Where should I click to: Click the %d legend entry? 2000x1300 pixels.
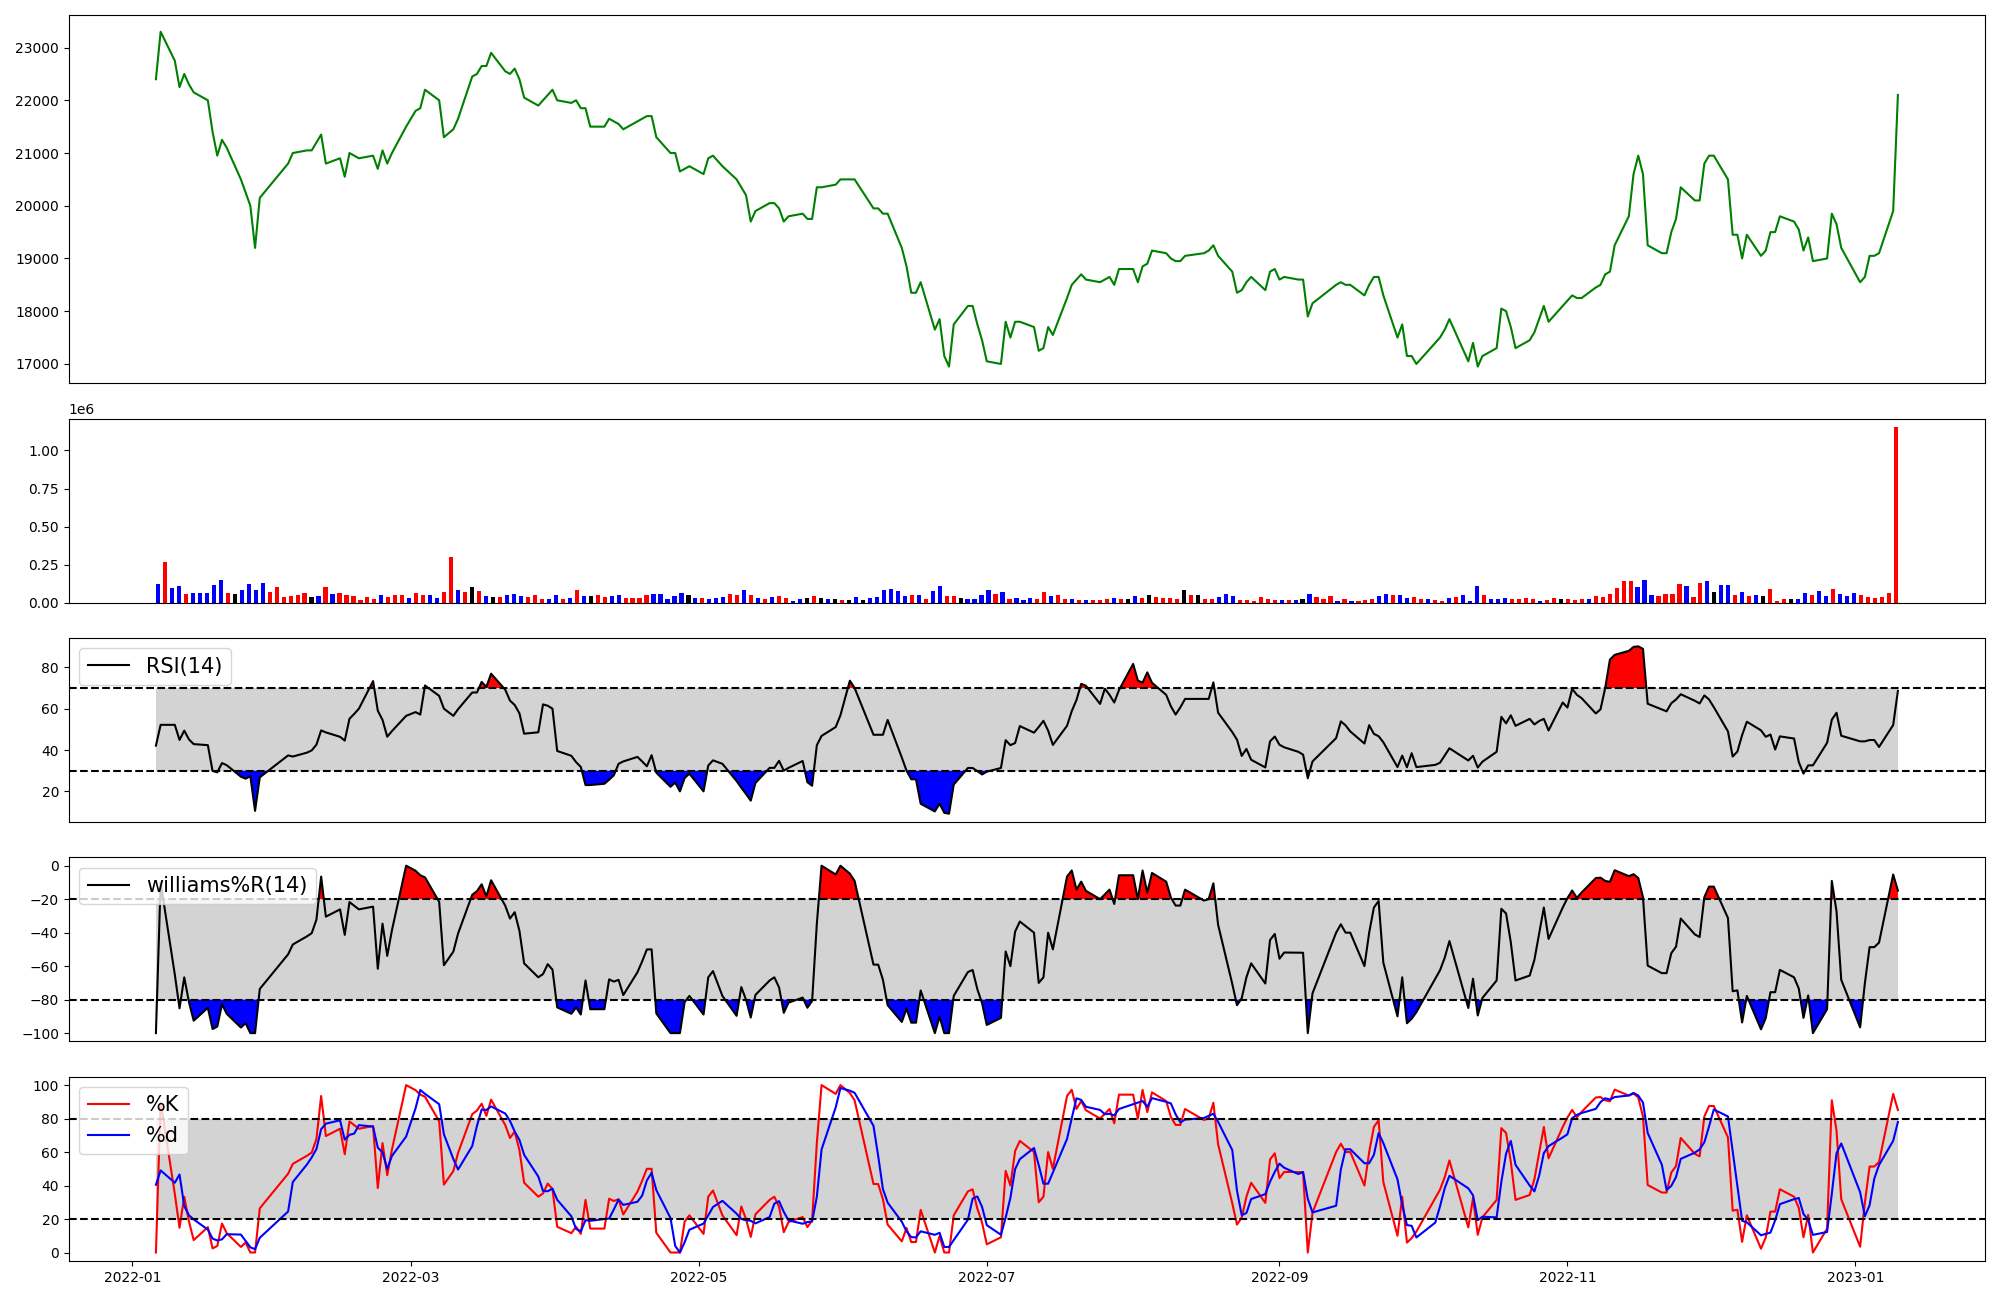pyautogui.click(x=162, y=1135)
